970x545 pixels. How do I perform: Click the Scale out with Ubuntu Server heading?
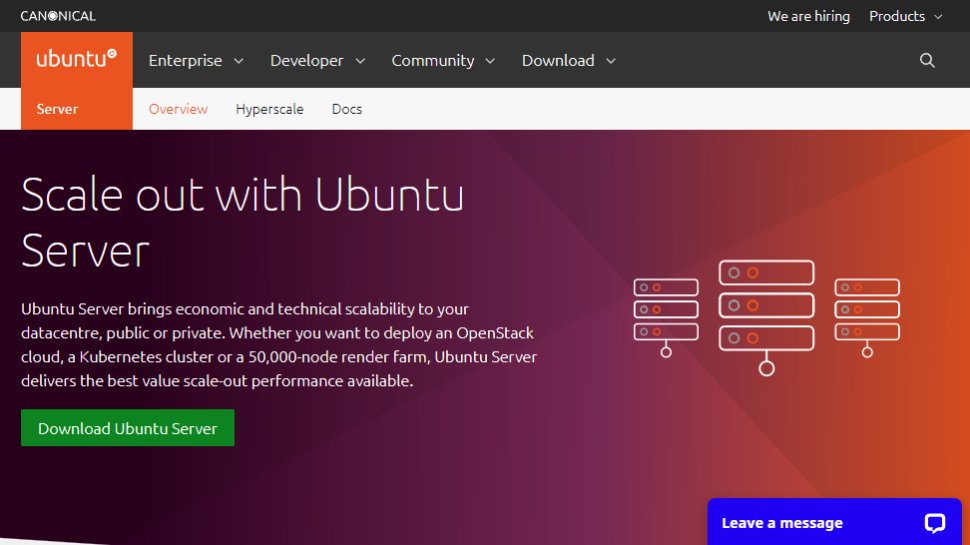pos(242,222)
